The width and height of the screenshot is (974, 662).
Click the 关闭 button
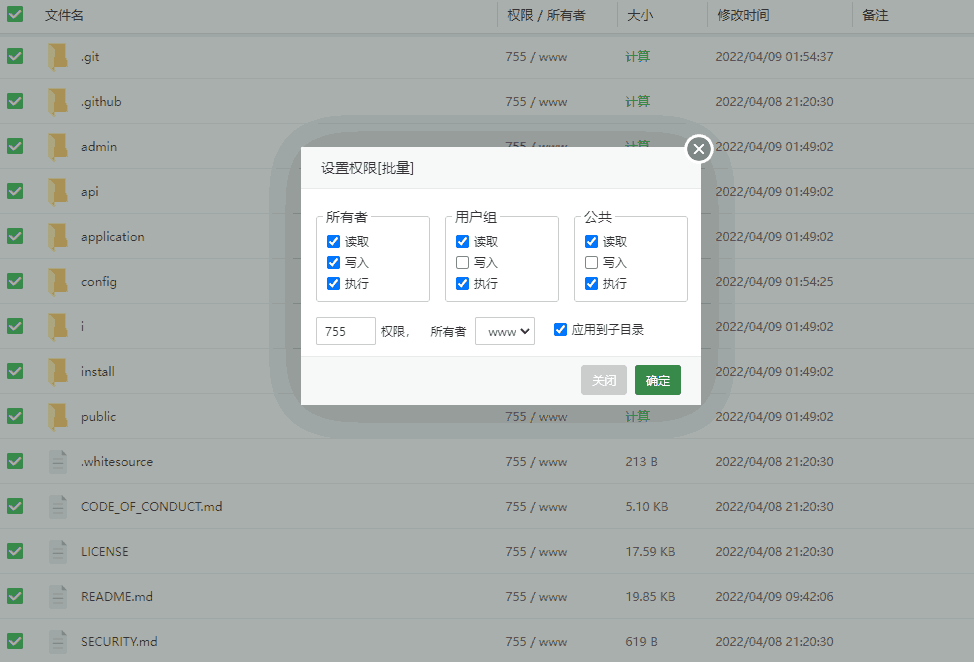tap(604, 380)
